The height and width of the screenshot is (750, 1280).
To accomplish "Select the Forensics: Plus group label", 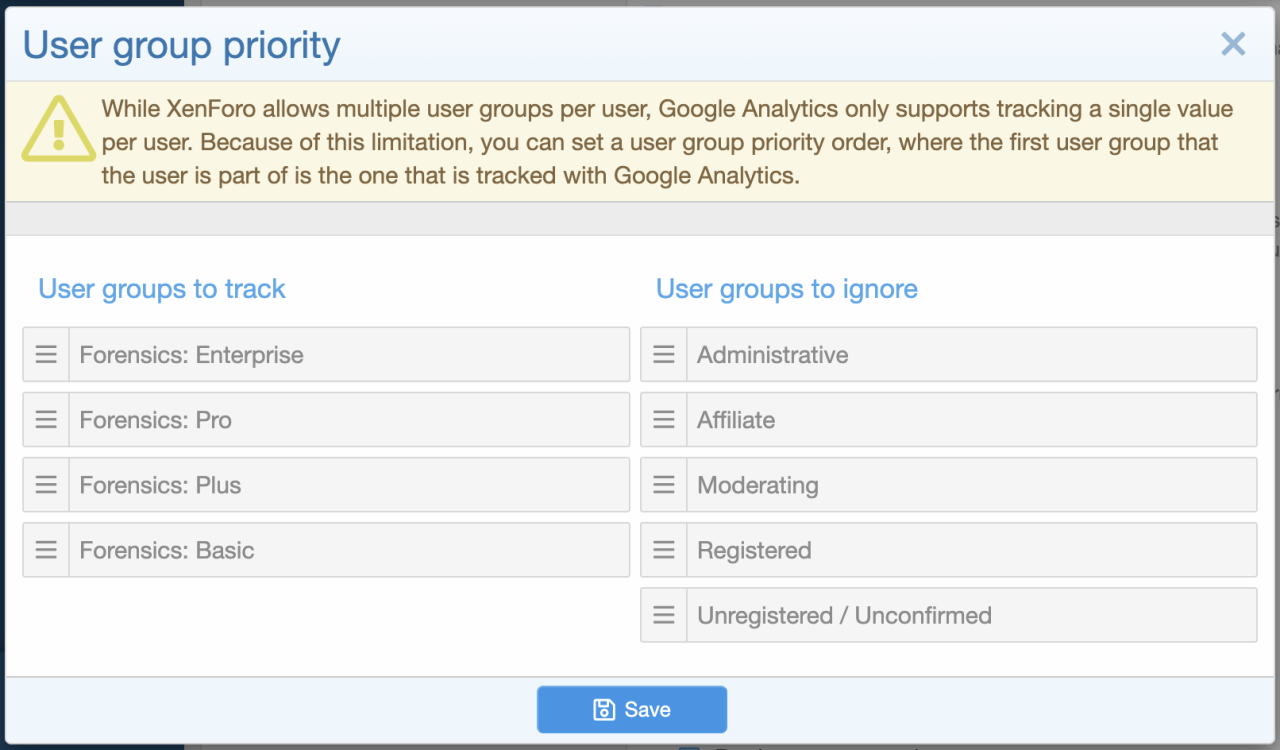I will (x=161, y=485).
